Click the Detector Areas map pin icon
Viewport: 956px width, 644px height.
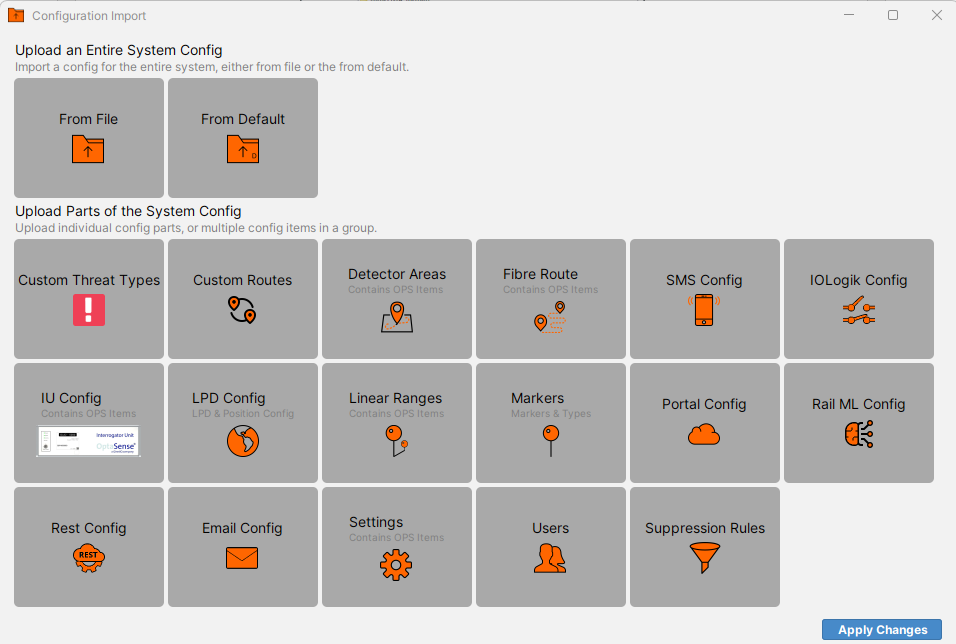(397, 316)
